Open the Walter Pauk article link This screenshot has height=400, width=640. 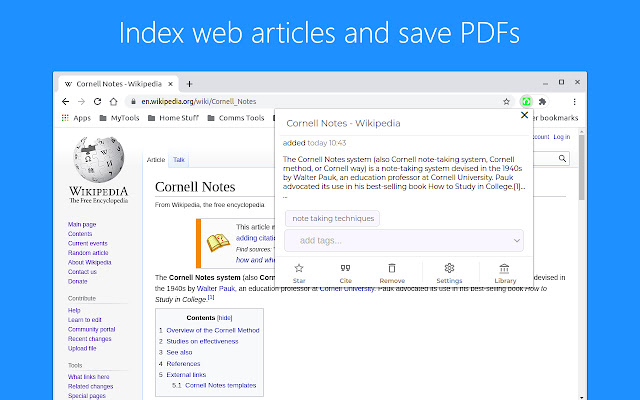tap(216, 289)
